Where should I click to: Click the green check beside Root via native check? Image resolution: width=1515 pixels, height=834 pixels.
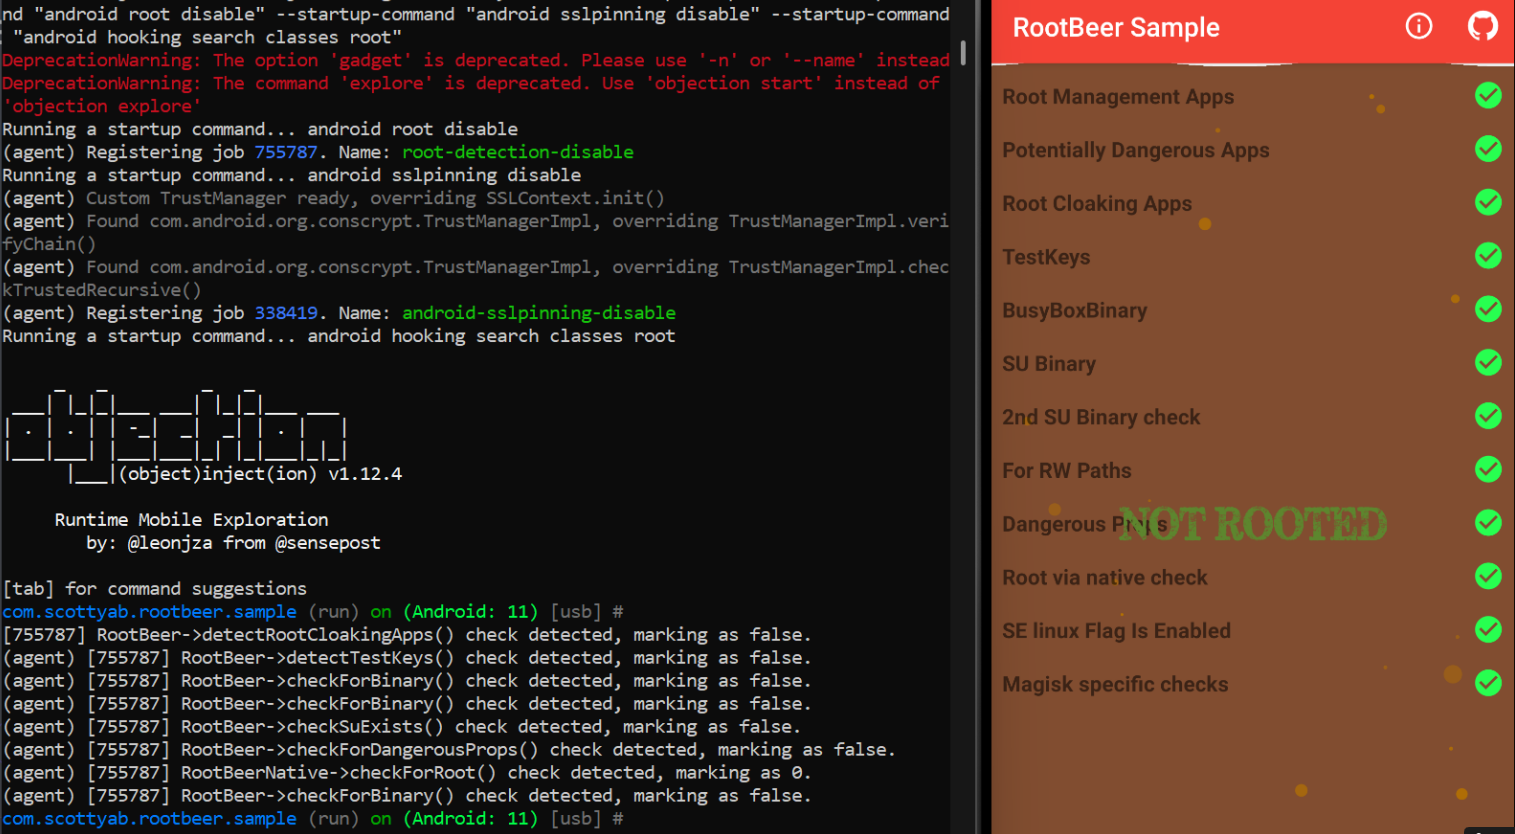click(1488, 577)
